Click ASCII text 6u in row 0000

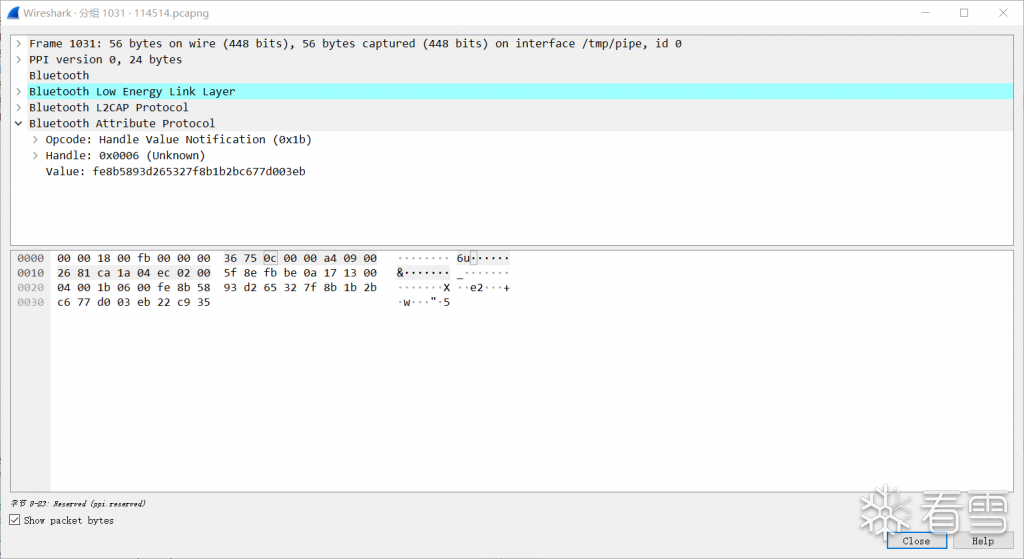463,258
